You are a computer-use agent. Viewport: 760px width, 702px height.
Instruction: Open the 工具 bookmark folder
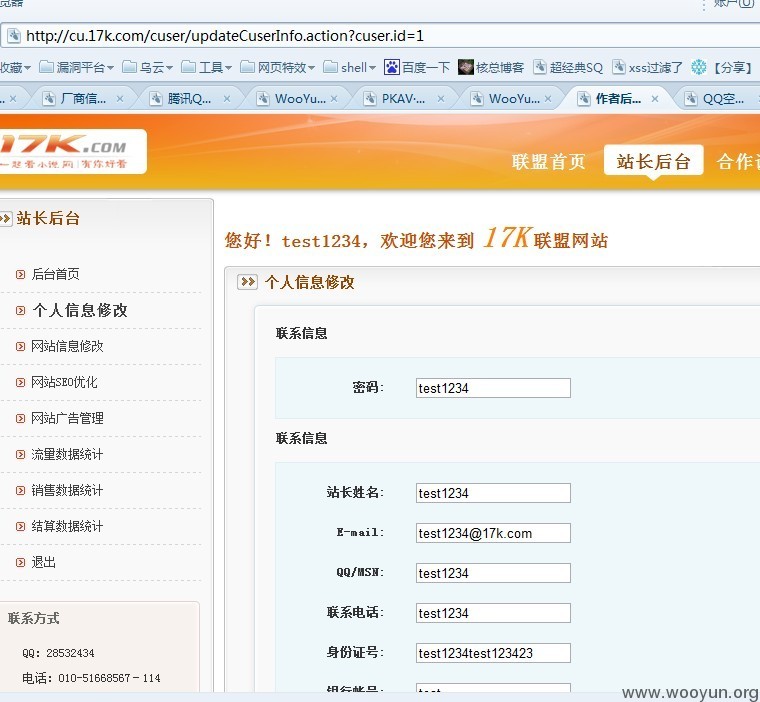click(206, 67)
